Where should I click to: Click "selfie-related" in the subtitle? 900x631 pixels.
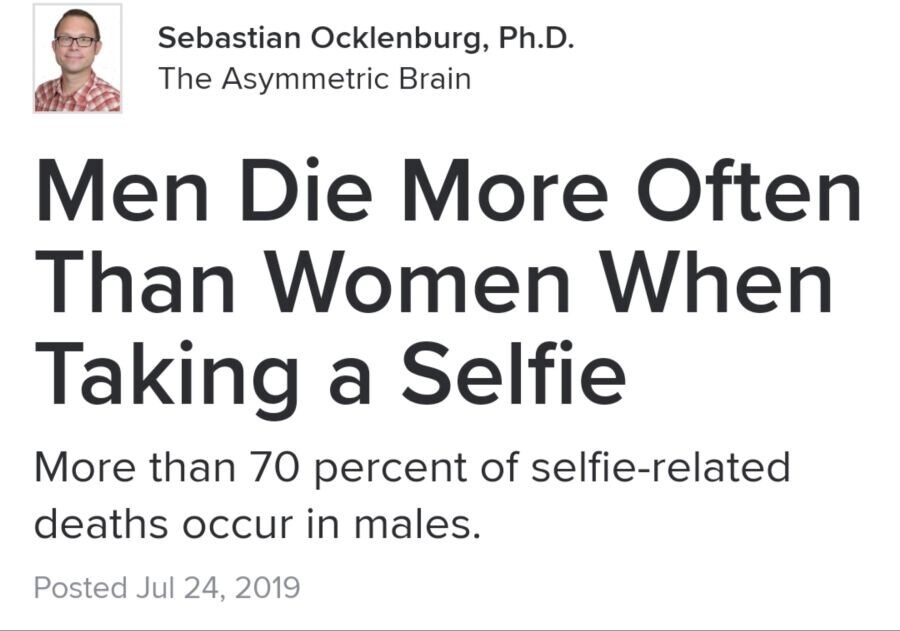pos(661,466)
